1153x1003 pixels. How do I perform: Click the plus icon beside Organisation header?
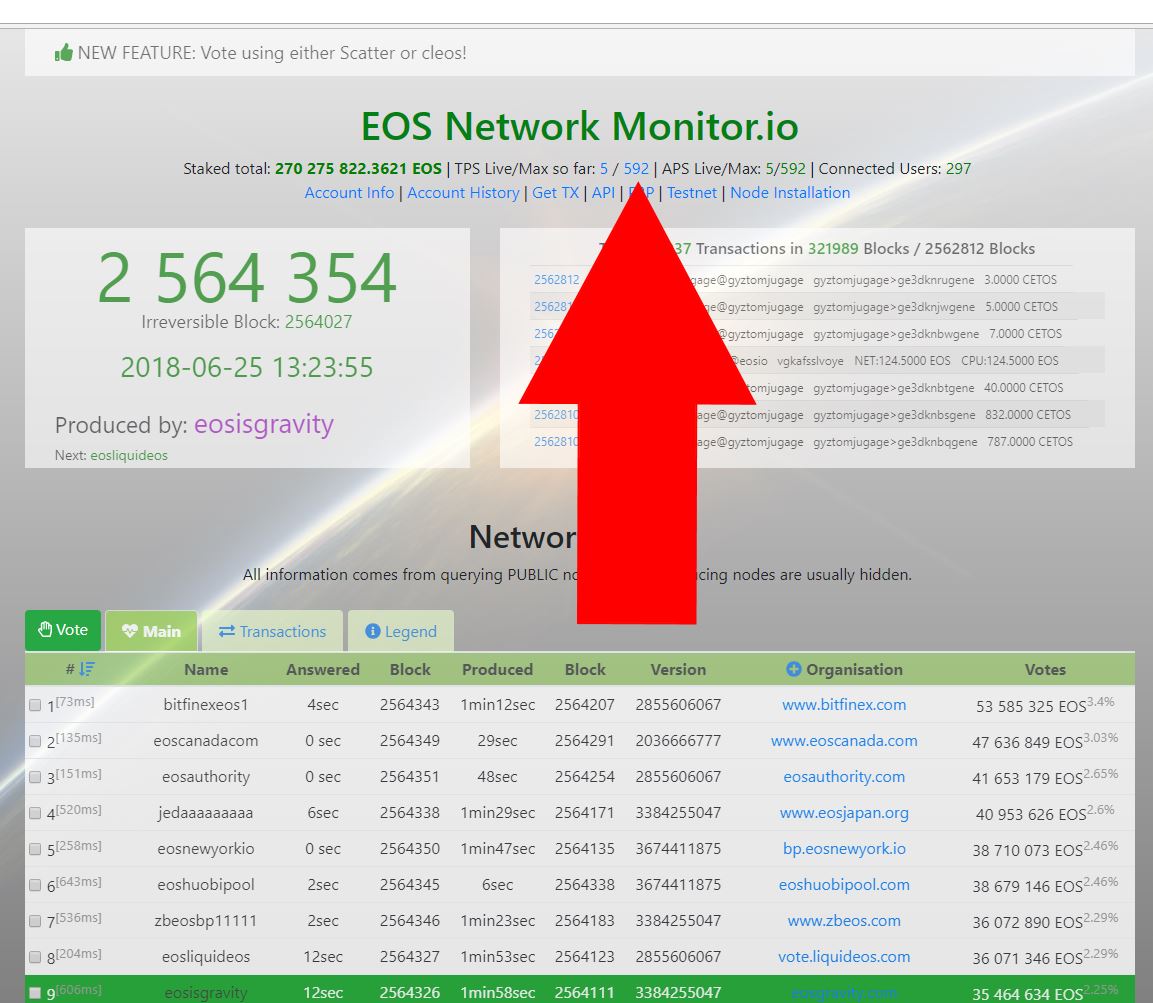(793, 669)
